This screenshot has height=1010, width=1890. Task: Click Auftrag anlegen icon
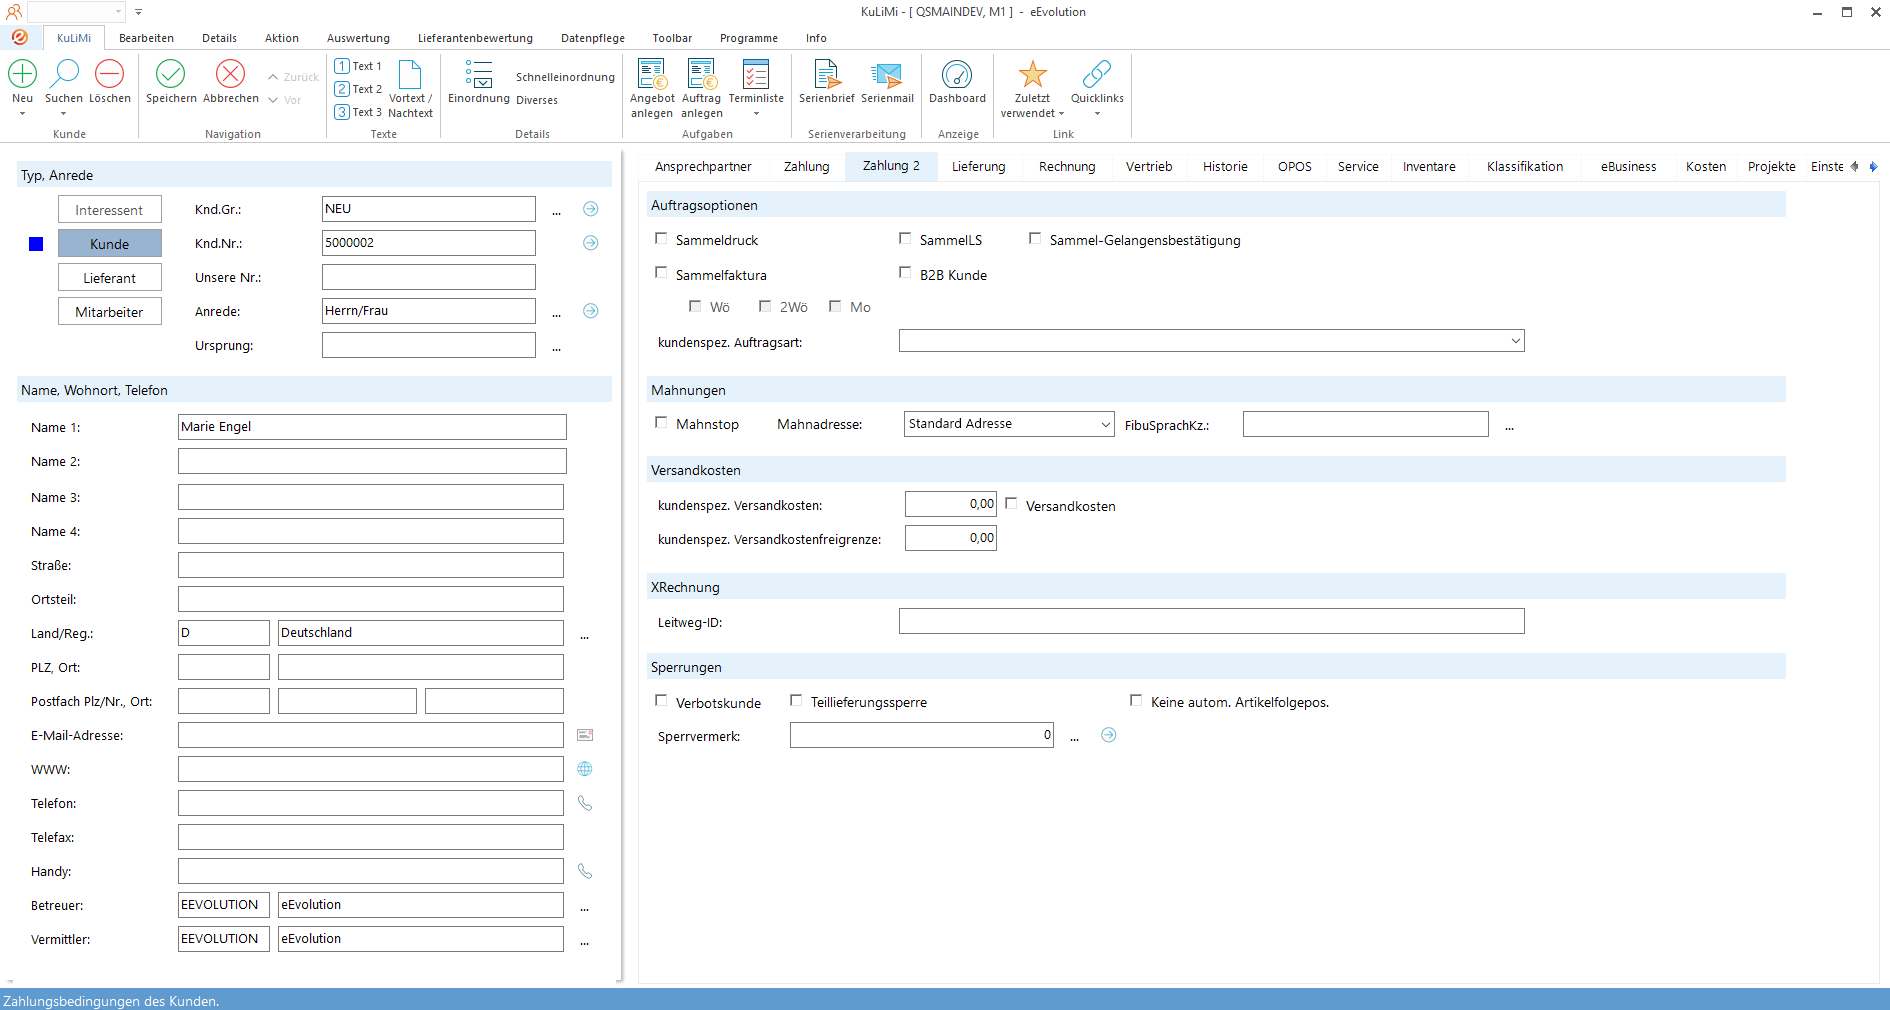(x=702, y=74)
